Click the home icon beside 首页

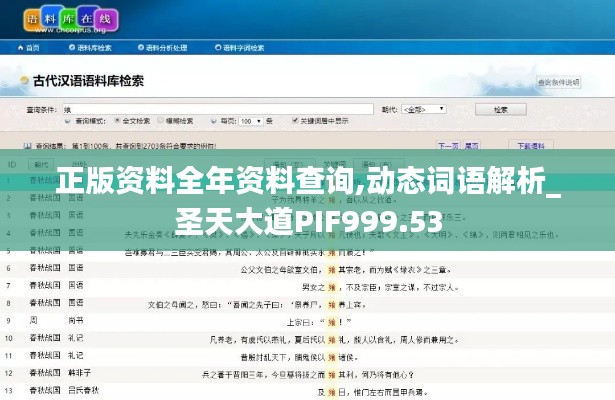pyautogui.click(x=20, y=47)
